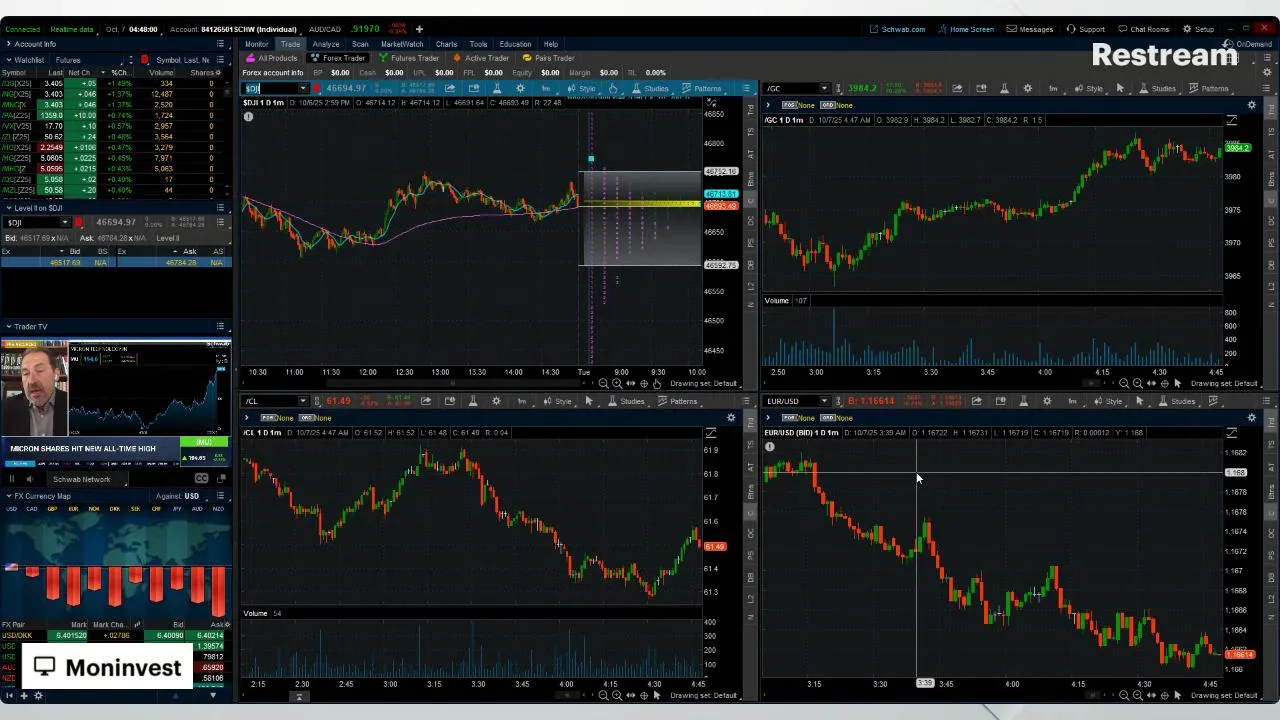Collapse the Account Info section

tap(8, 44)
